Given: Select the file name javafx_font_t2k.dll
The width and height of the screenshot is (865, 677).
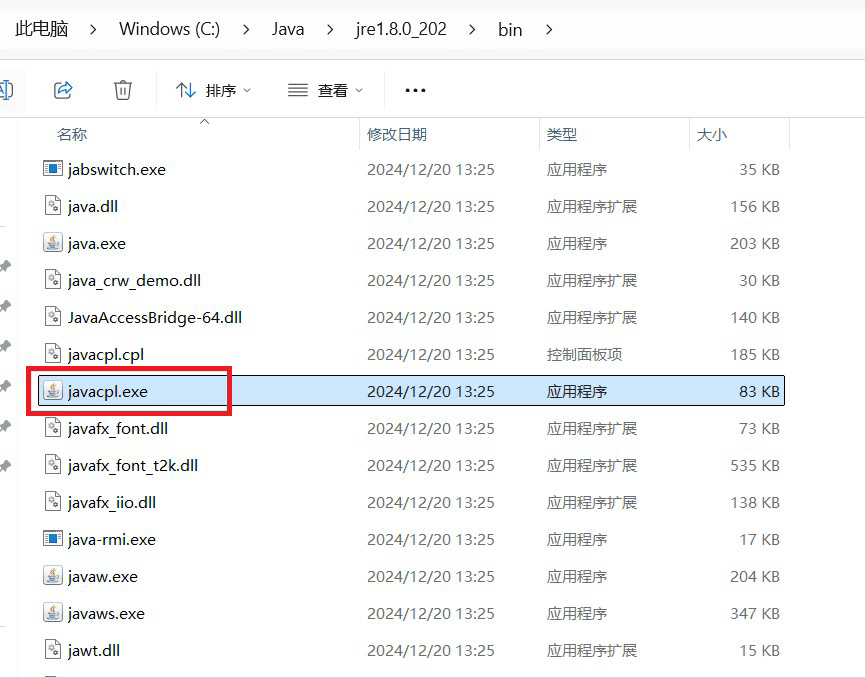Looking at the screenshot, I should pyautogui.click(x=132, y=465).
